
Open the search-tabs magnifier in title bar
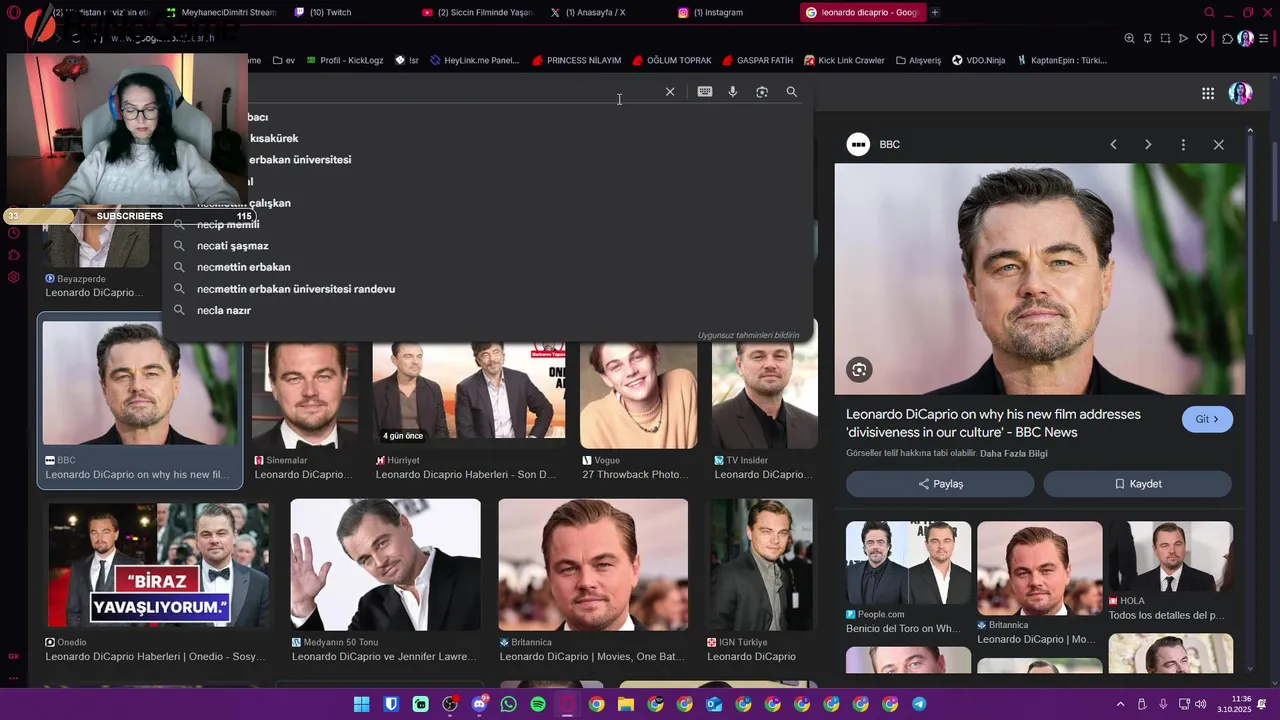[1209, 12]
